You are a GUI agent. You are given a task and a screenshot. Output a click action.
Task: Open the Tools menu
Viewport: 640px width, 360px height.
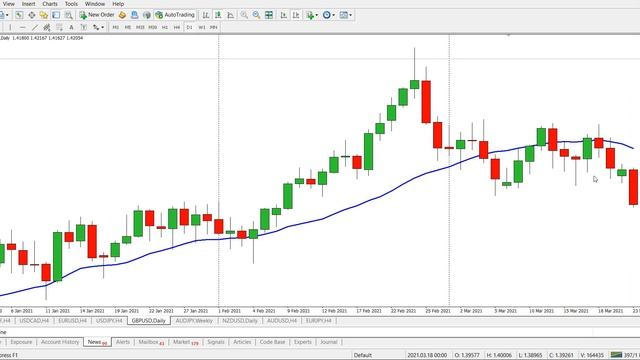tap(71, 4)
